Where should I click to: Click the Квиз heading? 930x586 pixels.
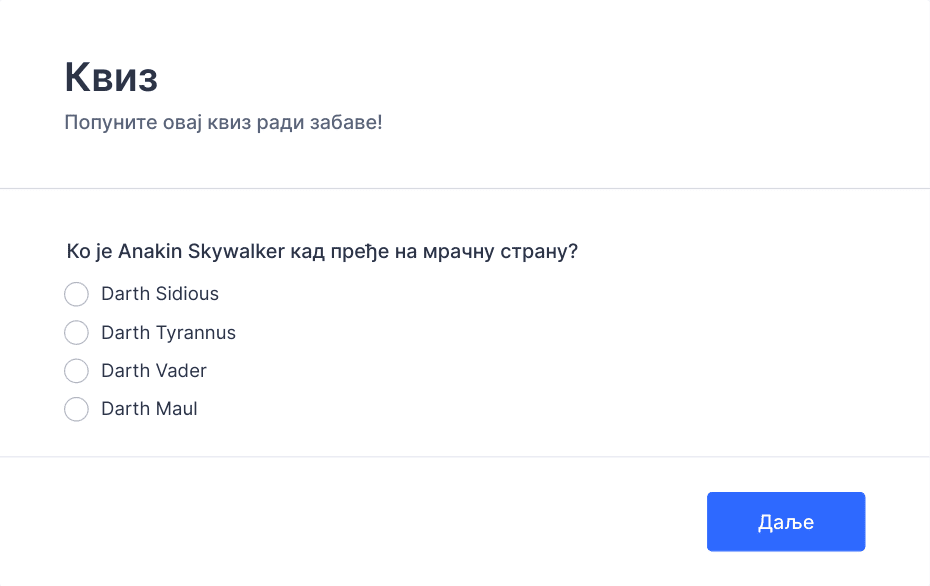(x=112, y=77)
